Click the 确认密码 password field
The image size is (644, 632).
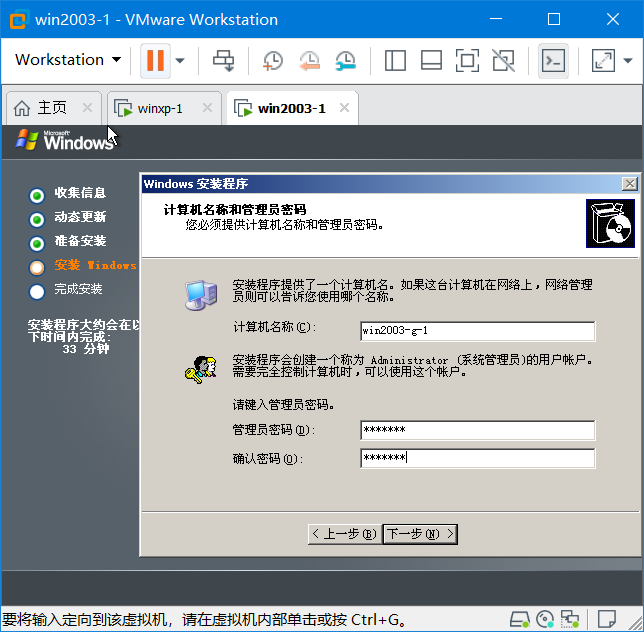[x=477, y=458]
